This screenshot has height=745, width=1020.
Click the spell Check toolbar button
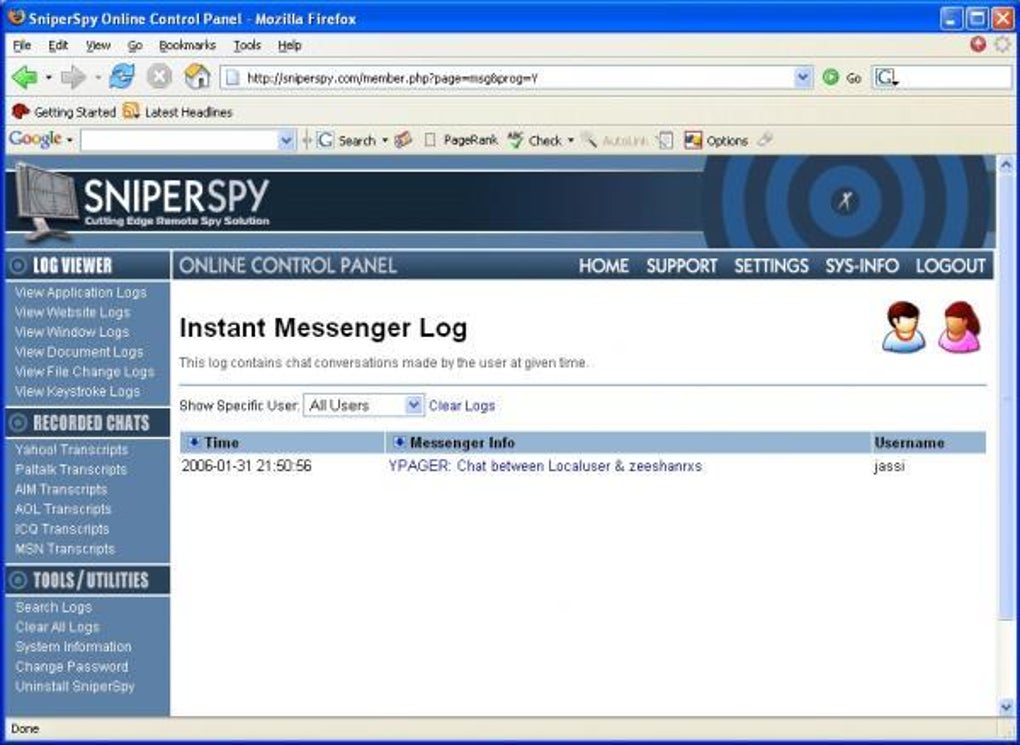534,140
